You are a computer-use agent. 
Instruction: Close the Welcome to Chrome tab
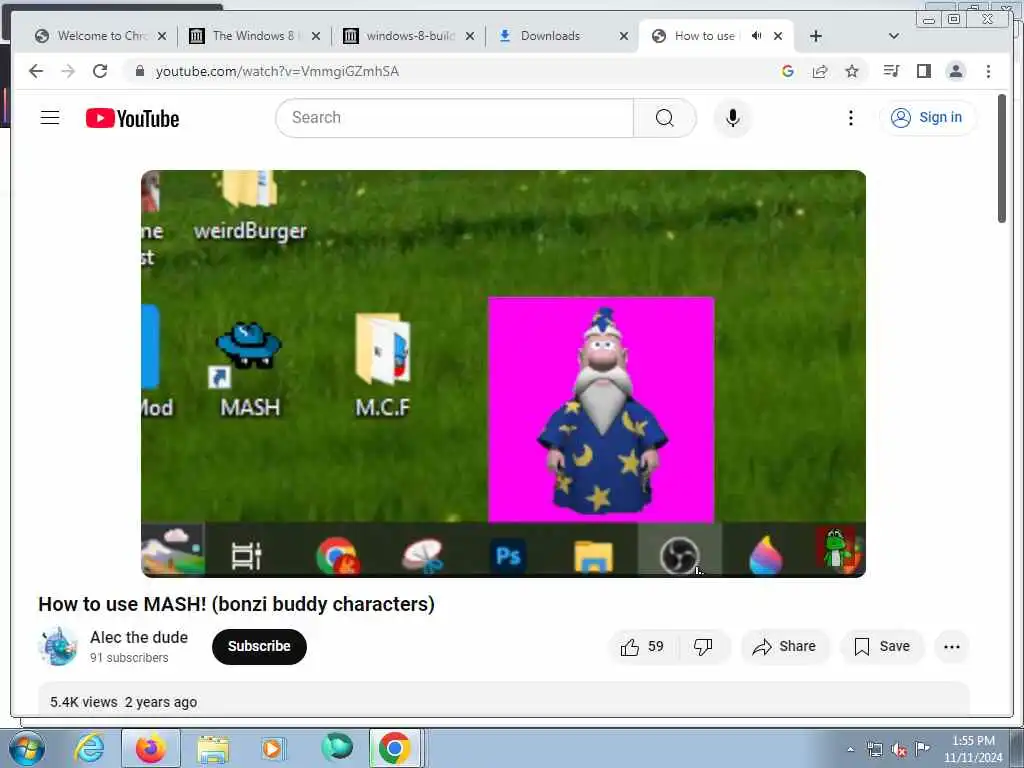click(162, 36)
